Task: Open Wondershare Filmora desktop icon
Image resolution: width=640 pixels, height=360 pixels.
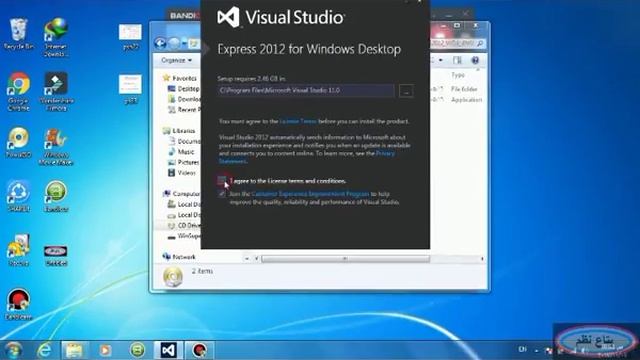Action: tap(56, 92)
